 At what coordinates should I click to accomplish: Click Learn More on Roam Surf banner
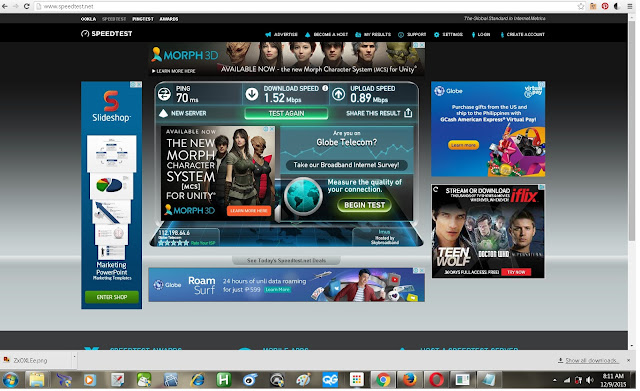pos(278,289)
